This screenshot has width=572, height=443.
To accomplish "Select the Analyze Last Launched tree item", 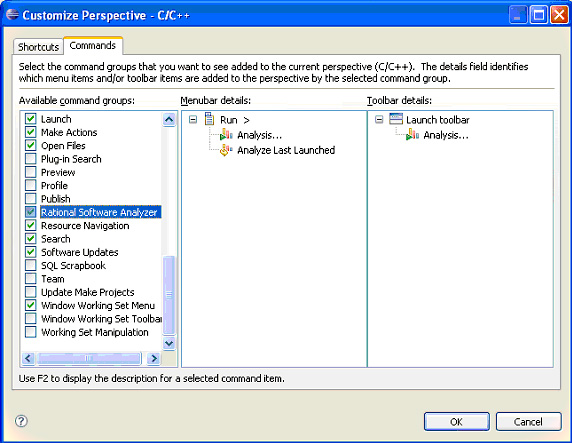I will click(x=286, y=150).
